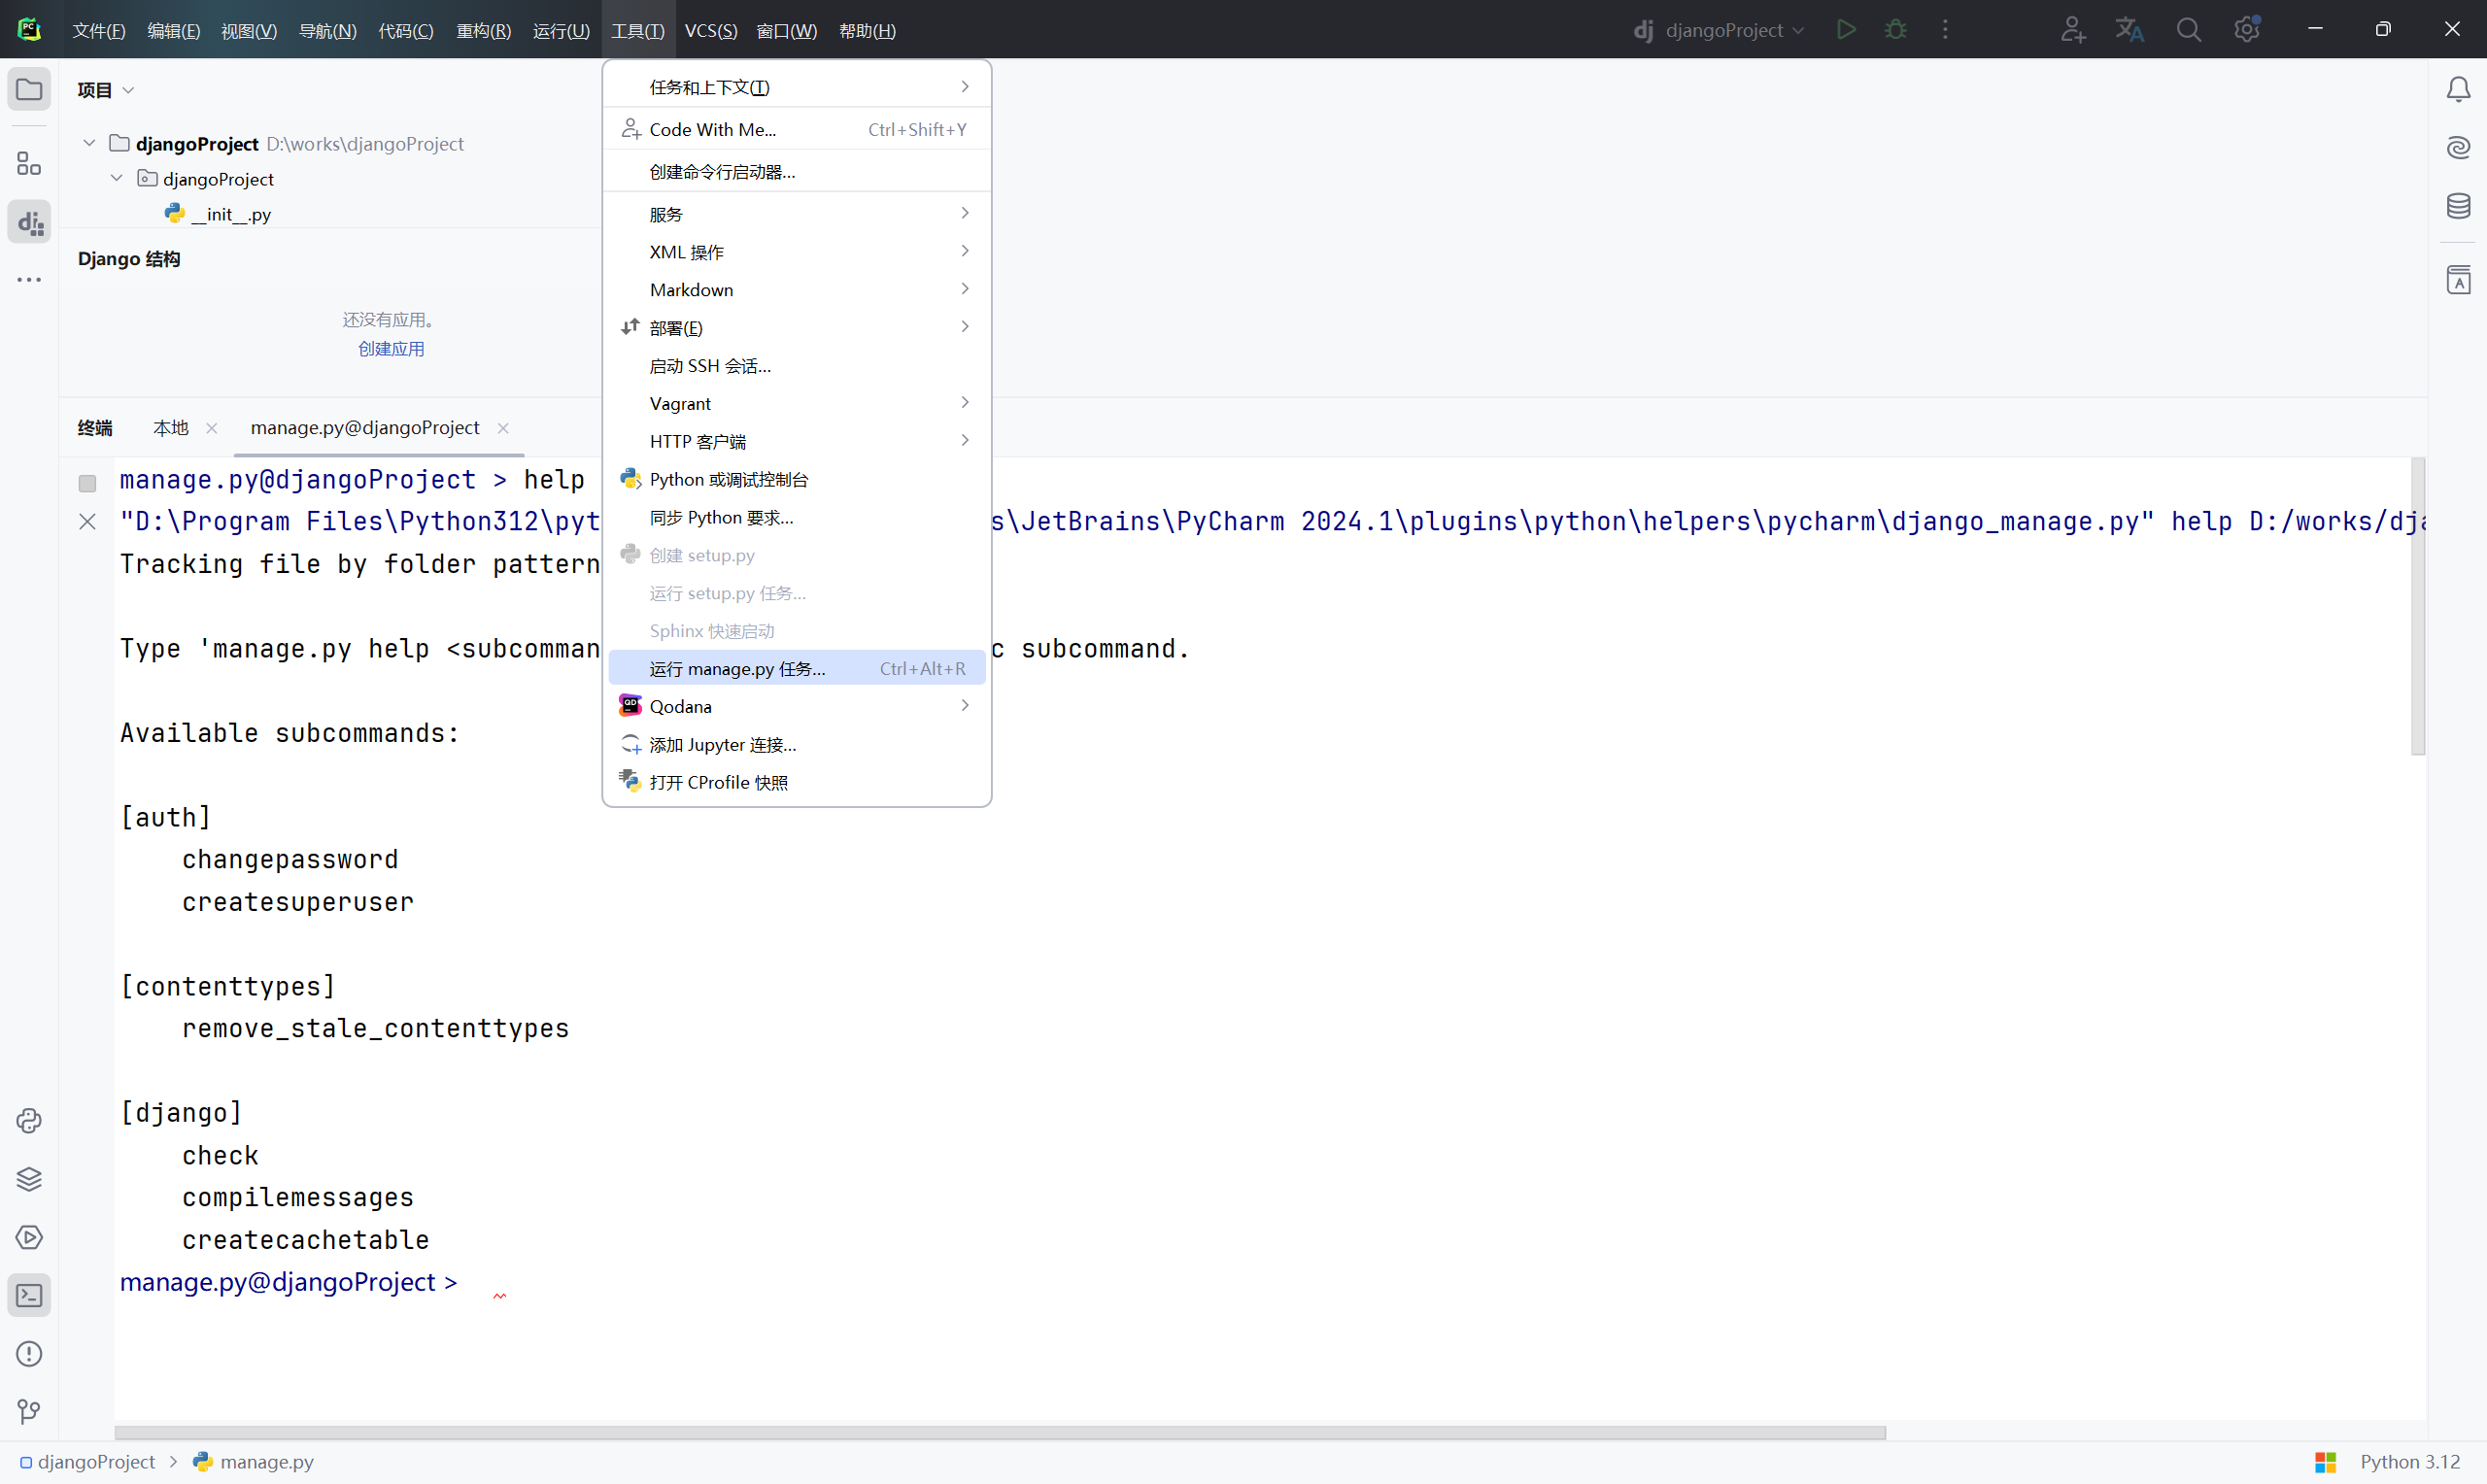The height and width of the screenshot is (1484, 2487).
Task: Click the terminal vertical scrollbar
Action: [2417, 606]
